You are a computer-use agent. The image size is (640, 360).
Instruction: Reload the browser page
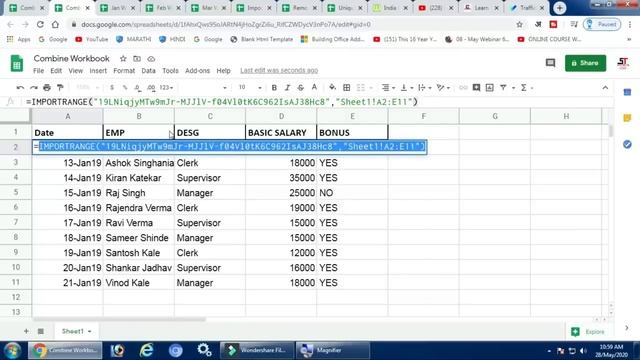(40, 24)
